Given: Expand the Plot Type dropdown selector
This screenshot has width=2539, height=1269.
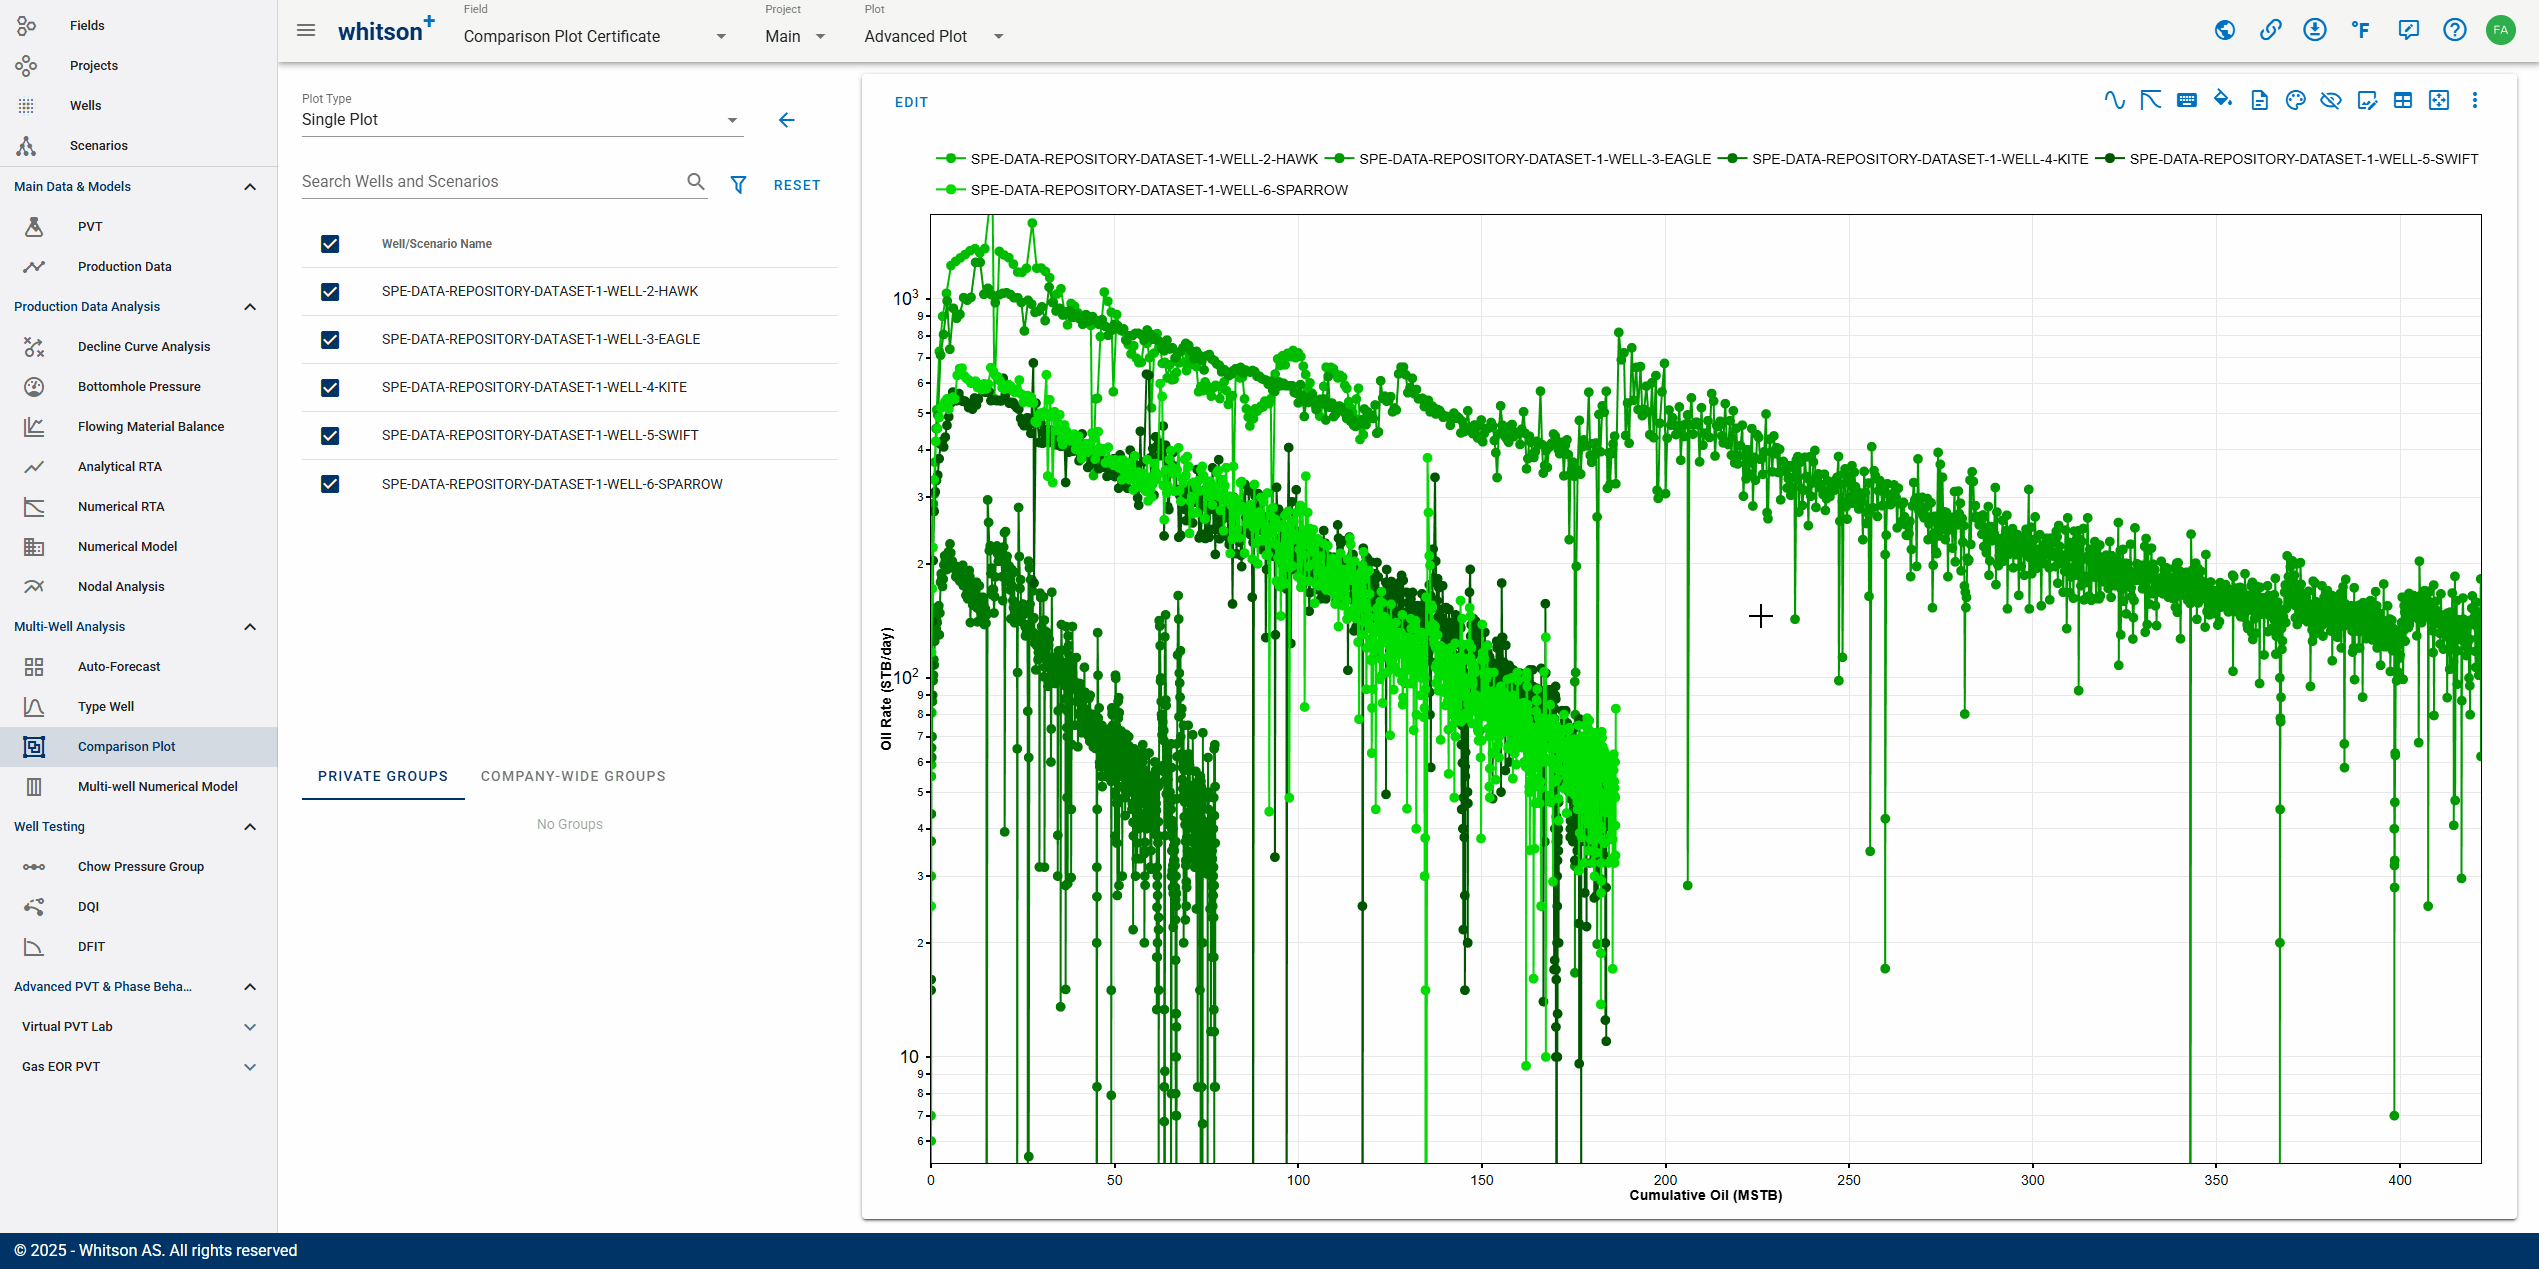Looking at the screenshot, I should coord(732,120).
